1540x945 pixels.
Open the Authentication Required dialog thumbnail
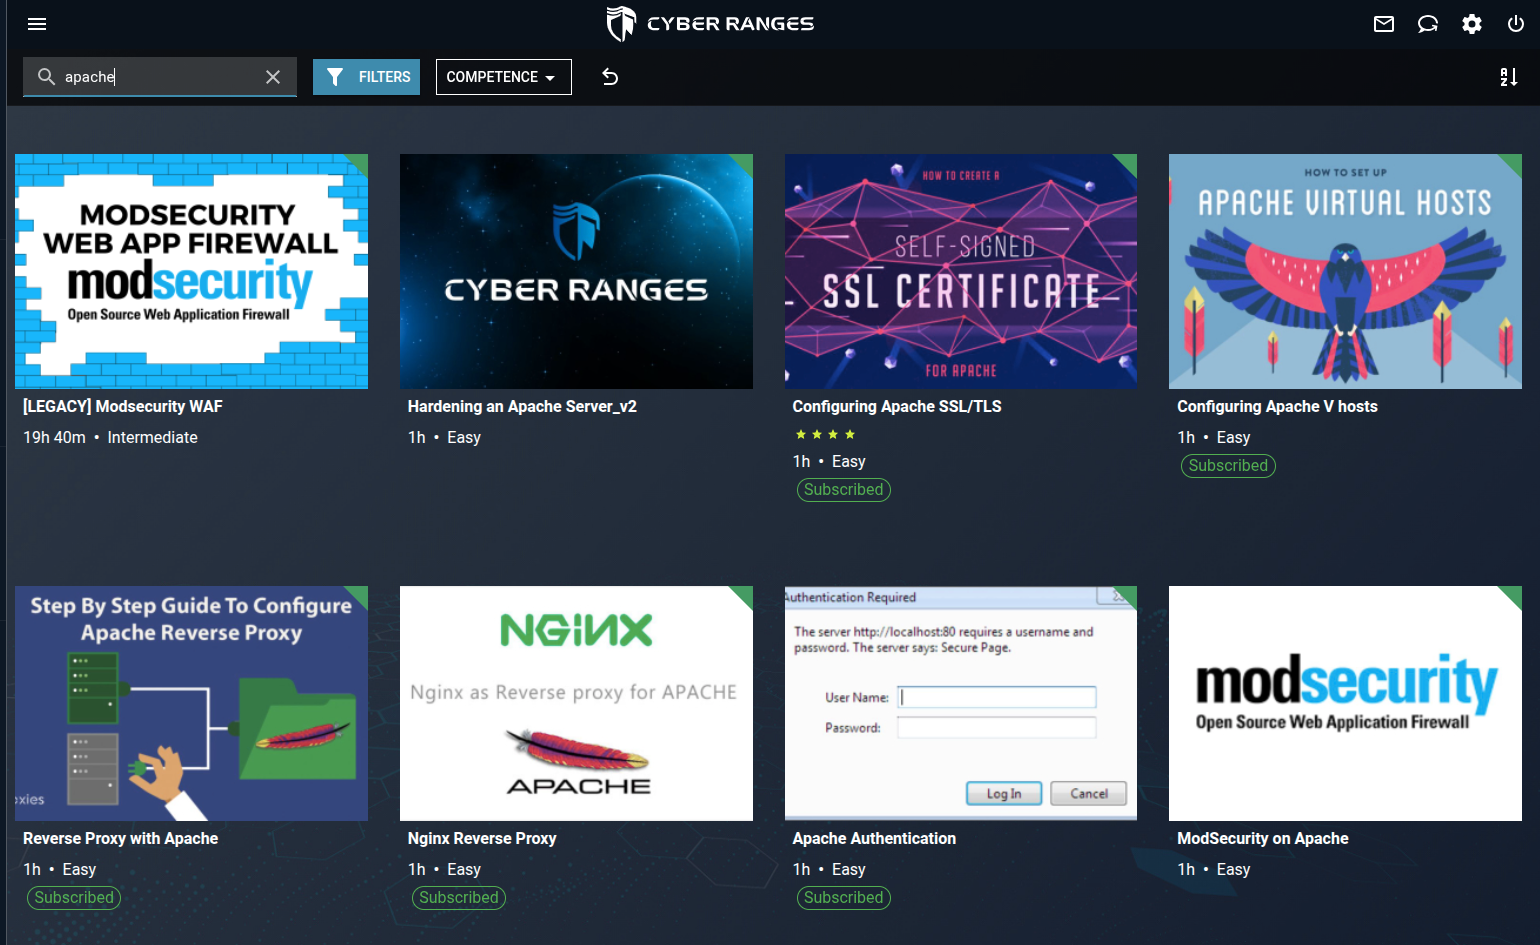pos(961,703)
